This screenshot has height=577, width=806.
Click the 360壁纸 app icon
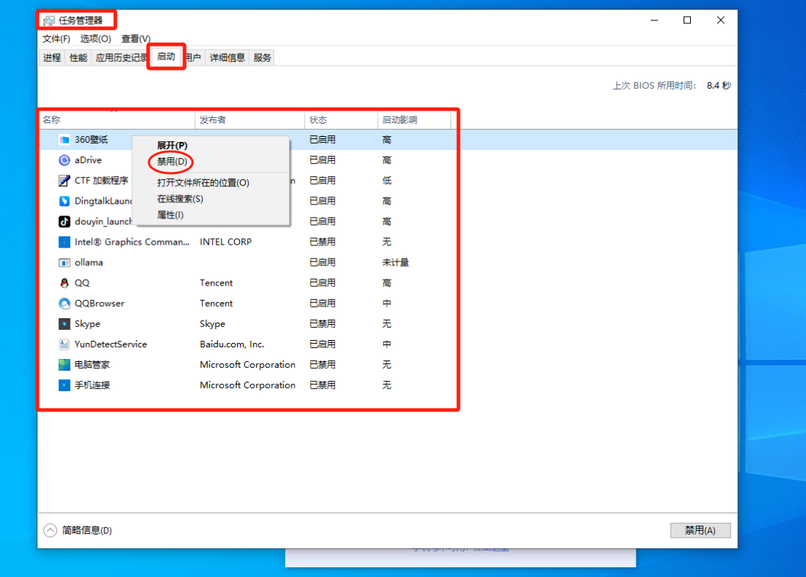64,140
